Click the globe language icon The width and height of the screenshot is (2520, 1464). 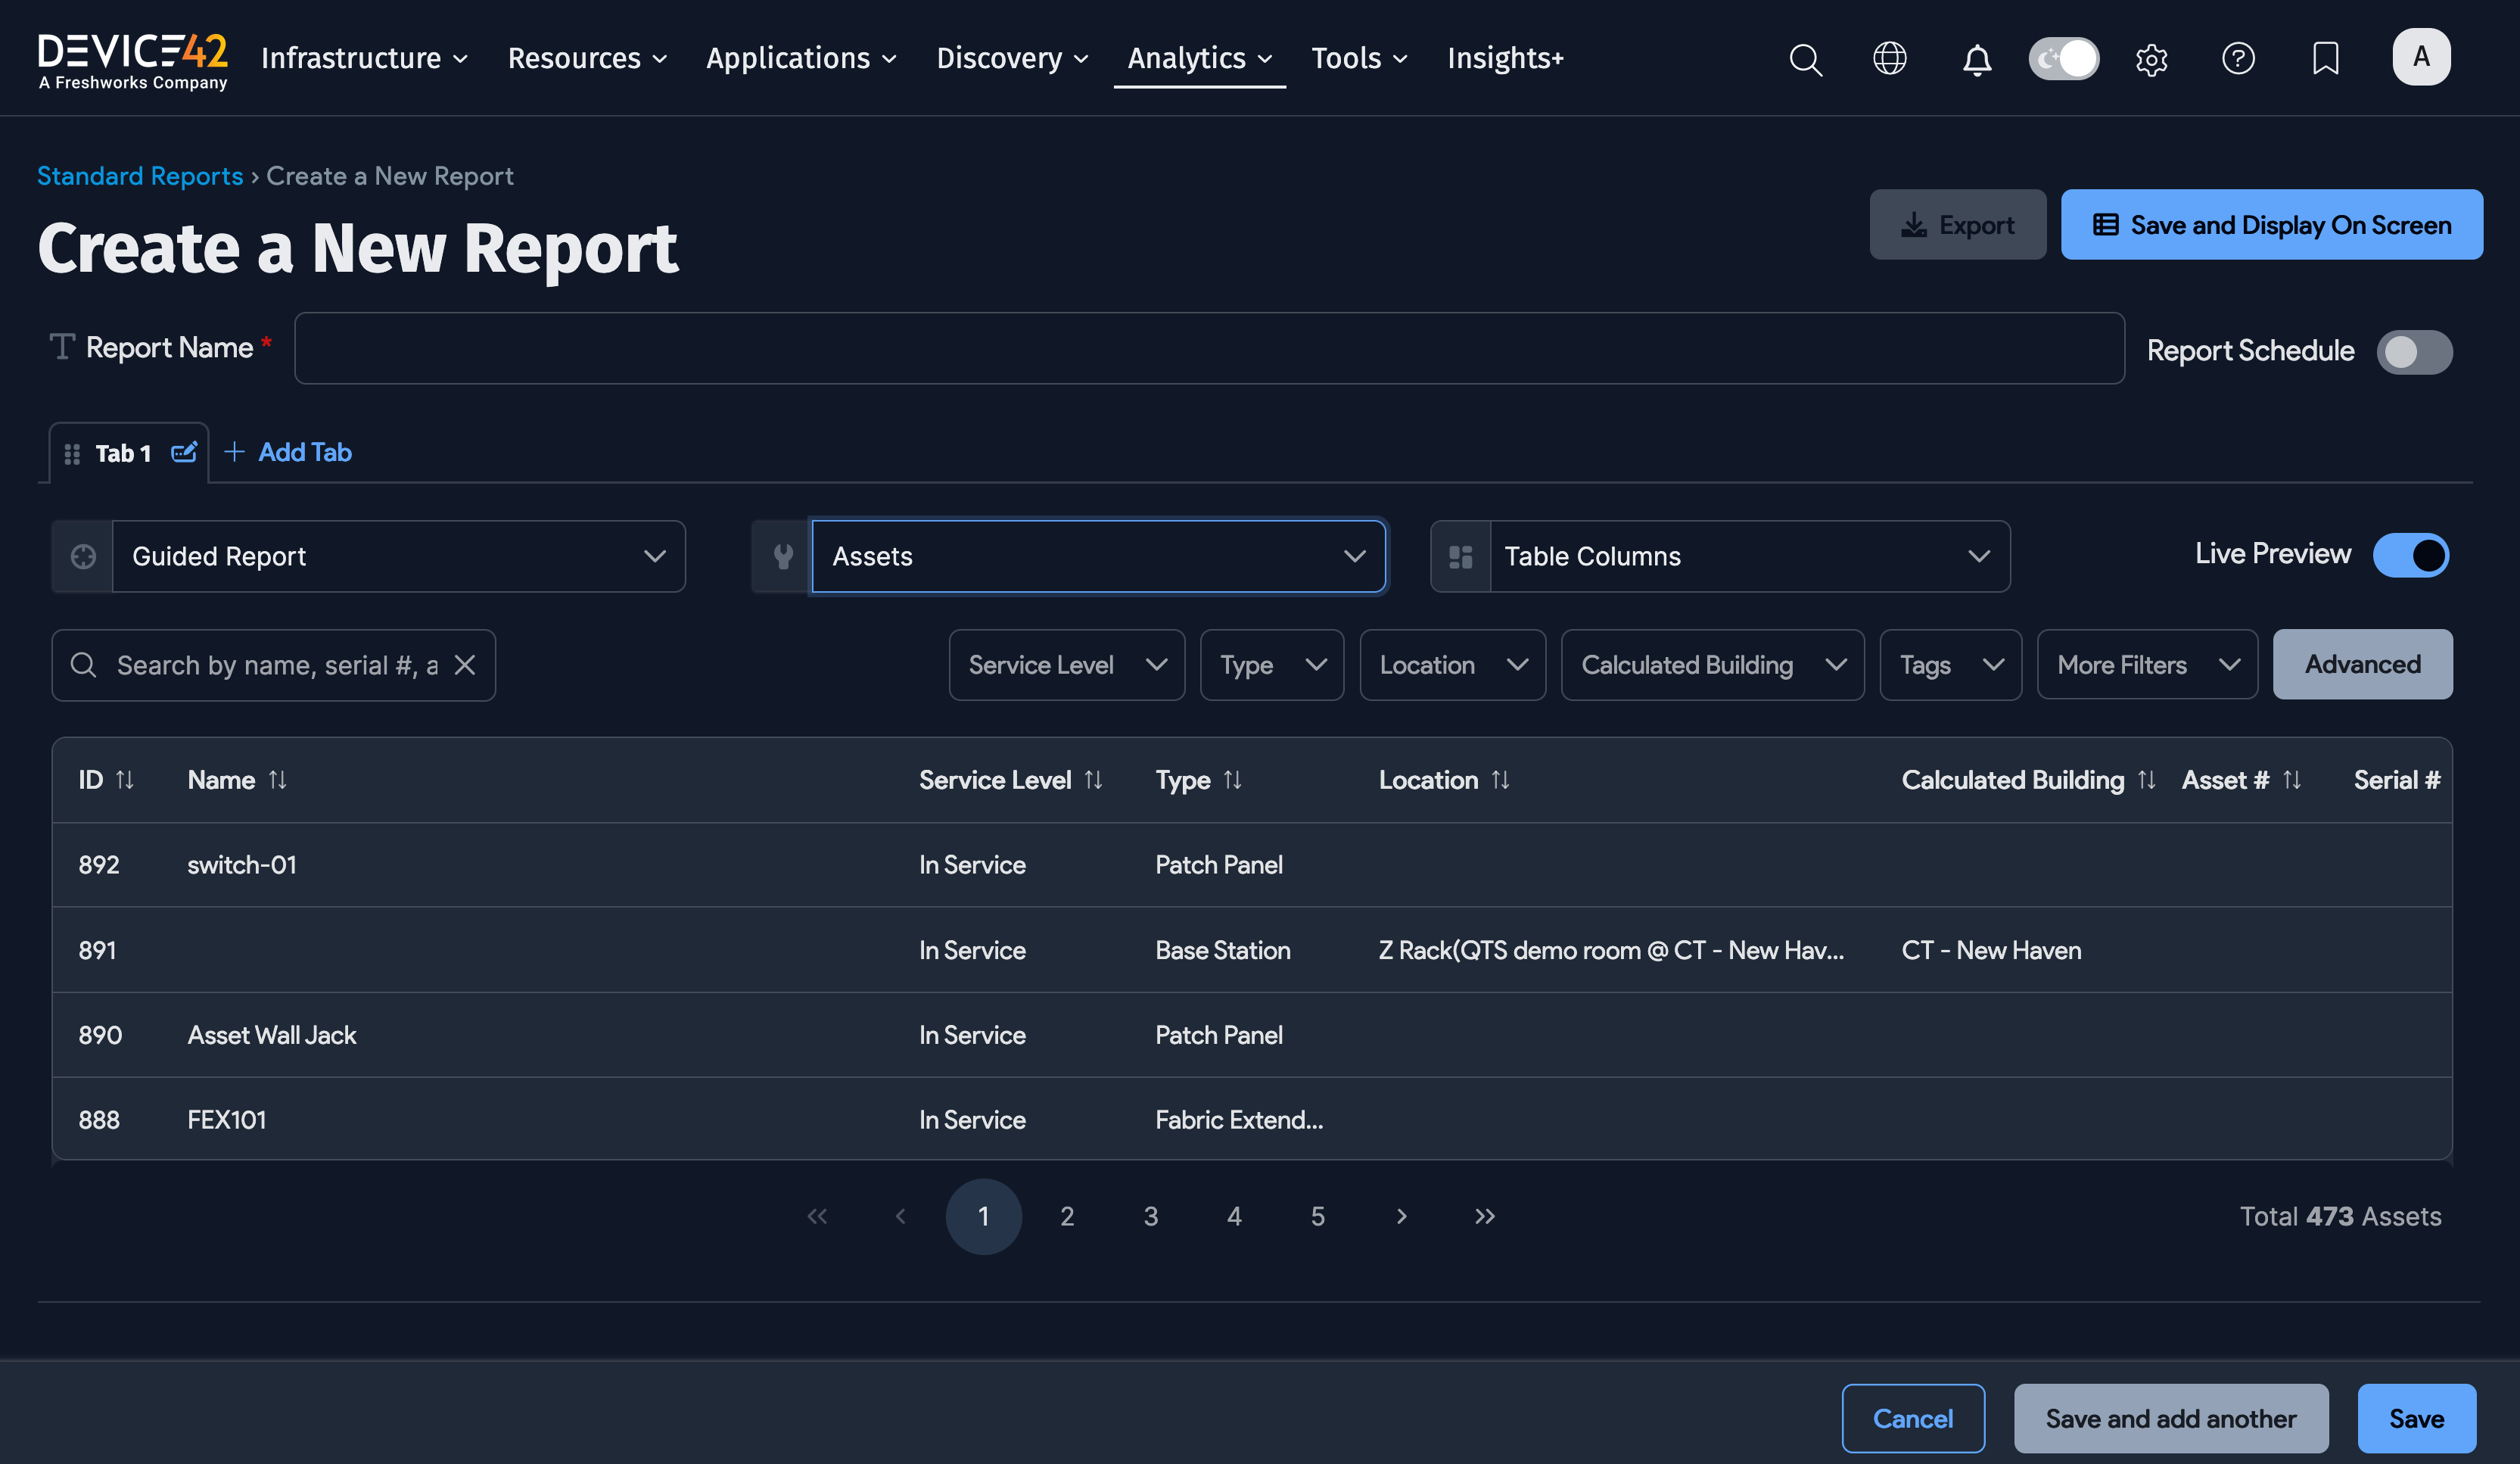tap(1890, 59)
